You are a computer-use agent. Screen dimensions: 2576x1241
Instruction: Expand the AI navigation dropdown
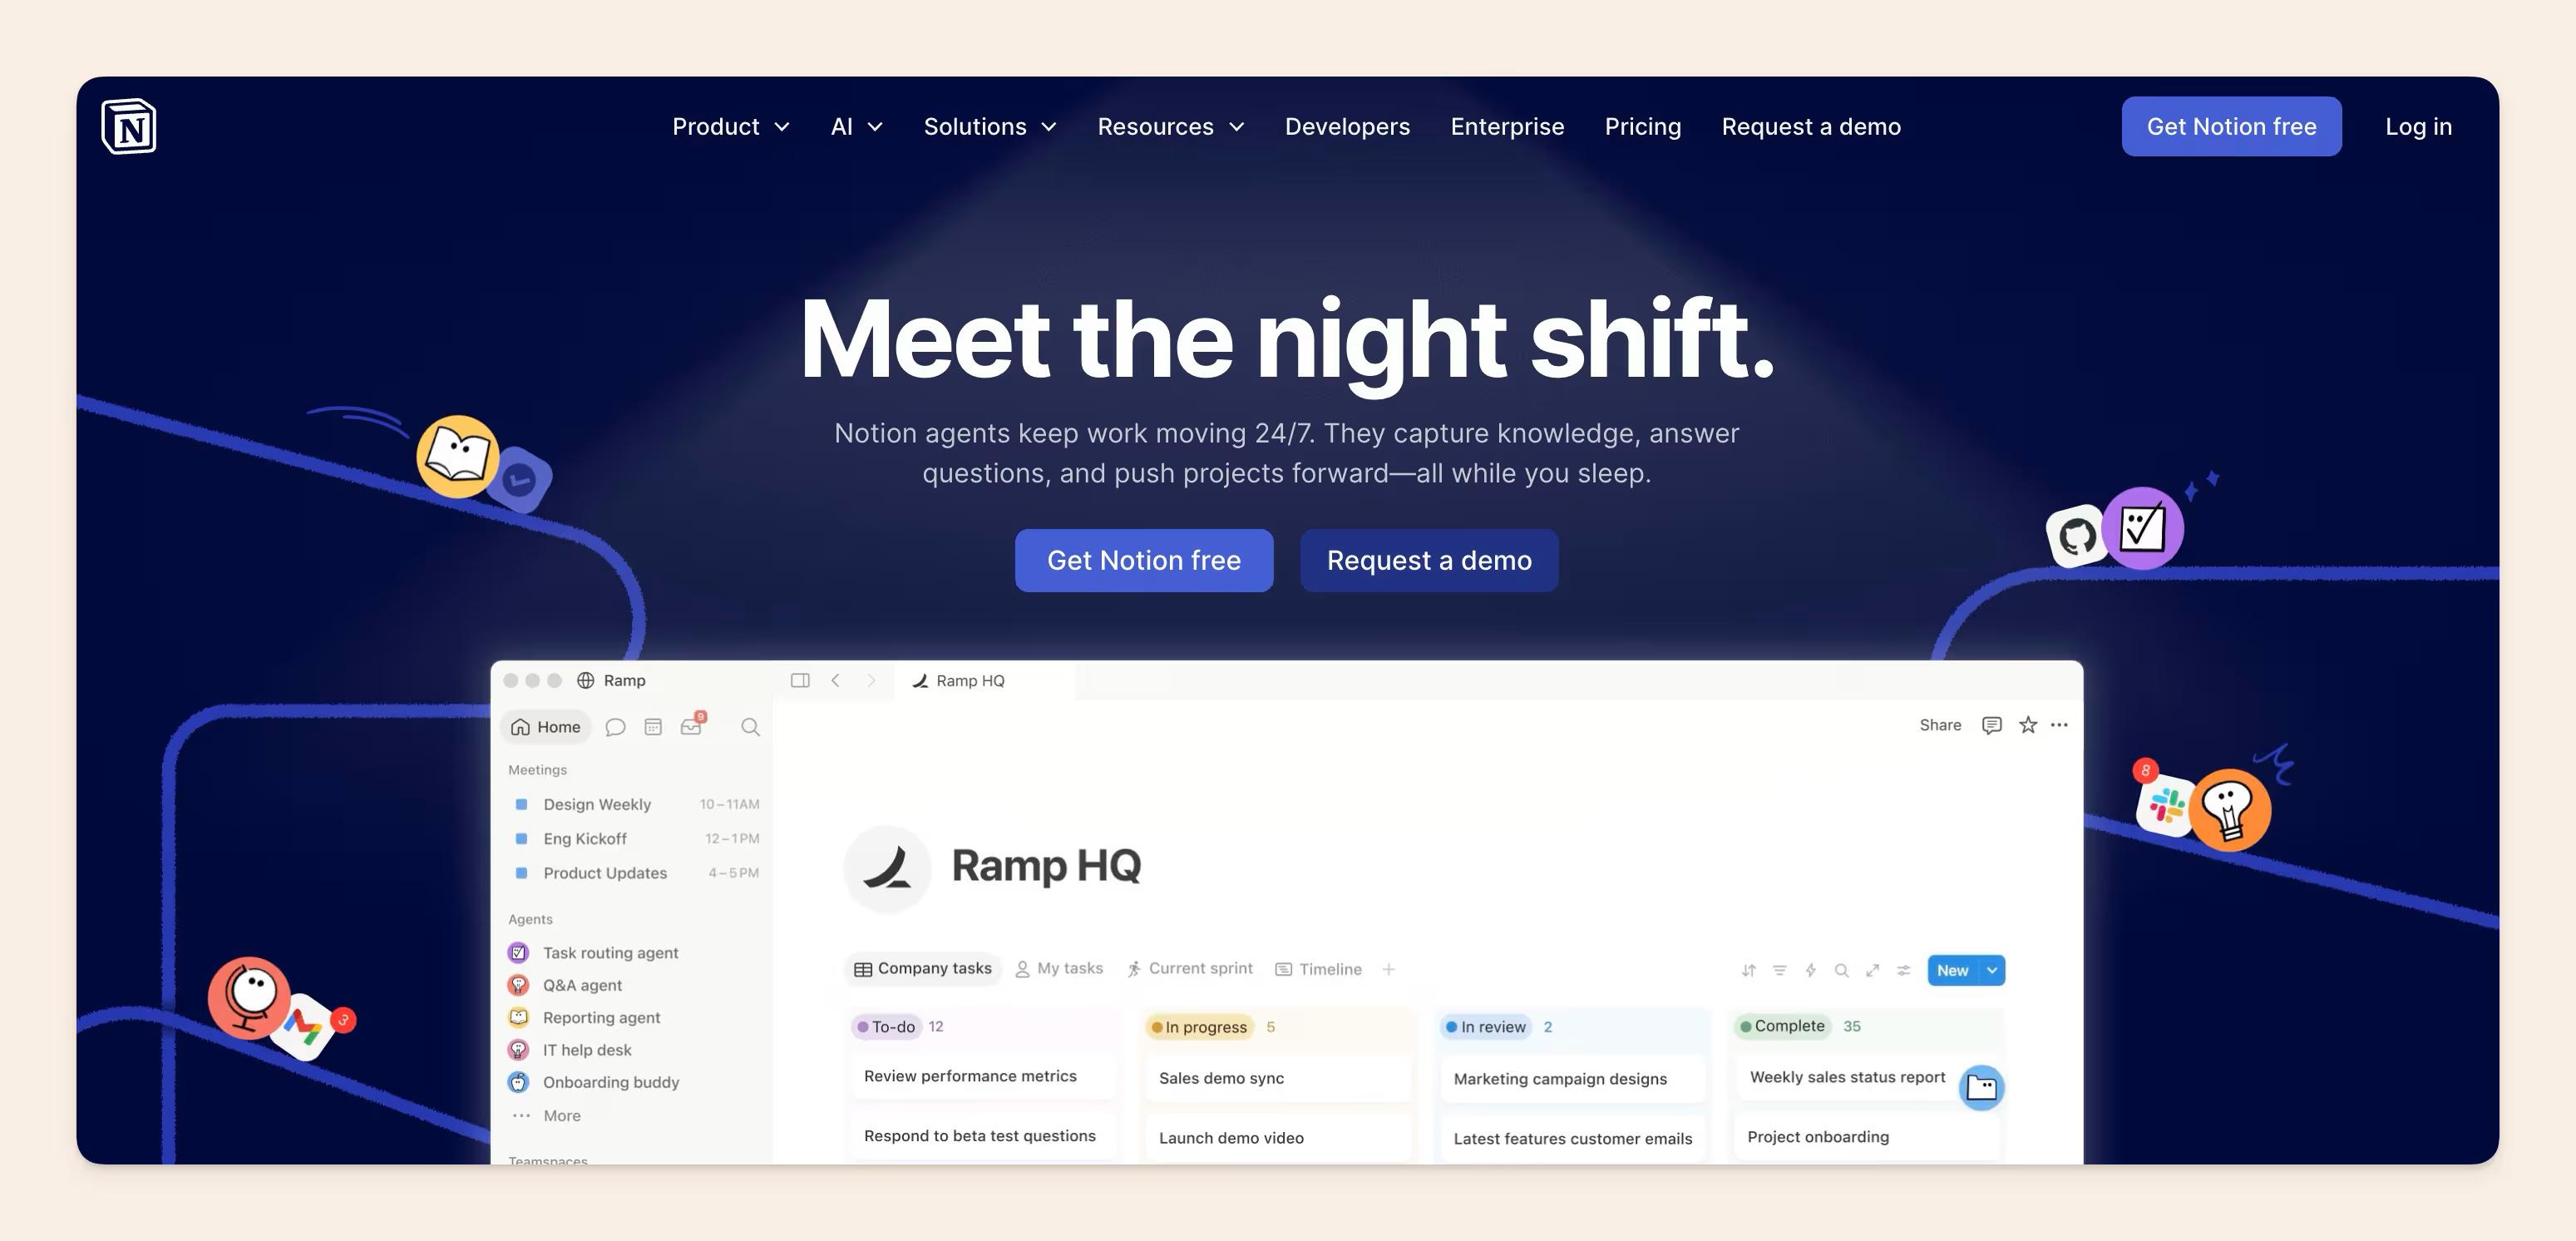click(x=857, y=127)
